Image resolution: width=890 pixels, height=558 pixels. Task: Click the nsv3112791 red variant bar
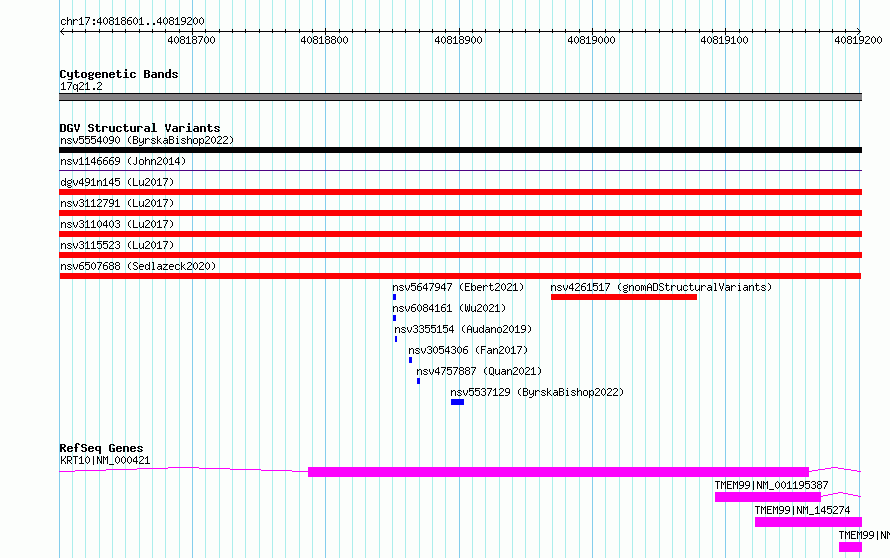(x=460, y=213)
